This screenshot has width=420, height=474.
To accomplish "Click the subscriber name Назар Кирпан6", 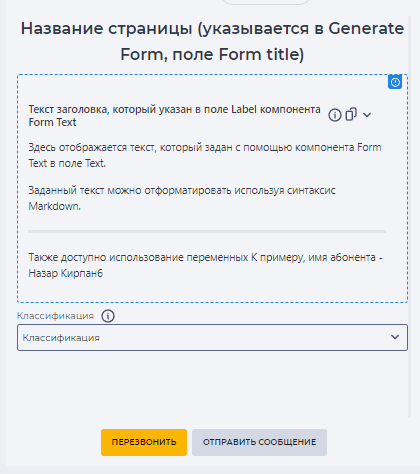I will pos(66,273).
